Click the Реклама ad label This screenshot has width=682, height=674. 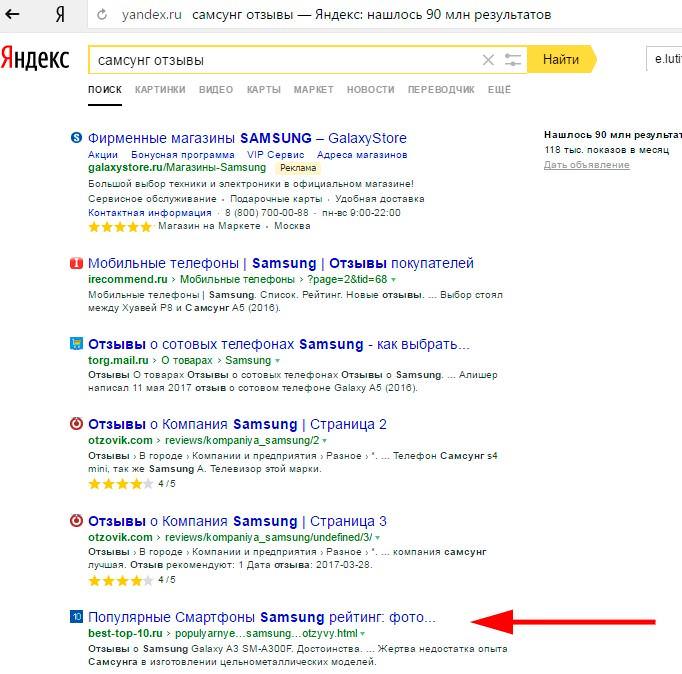coord(298,168)
